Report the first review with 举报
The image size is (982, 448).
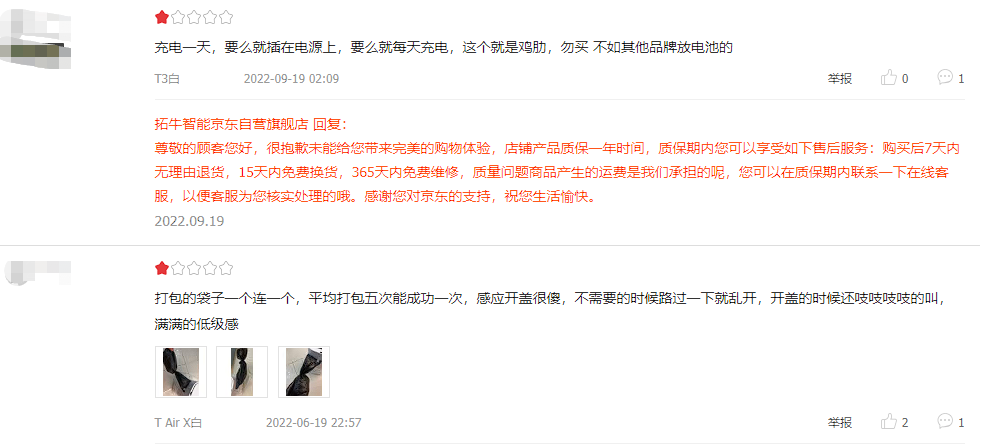[x=839, y=78]
